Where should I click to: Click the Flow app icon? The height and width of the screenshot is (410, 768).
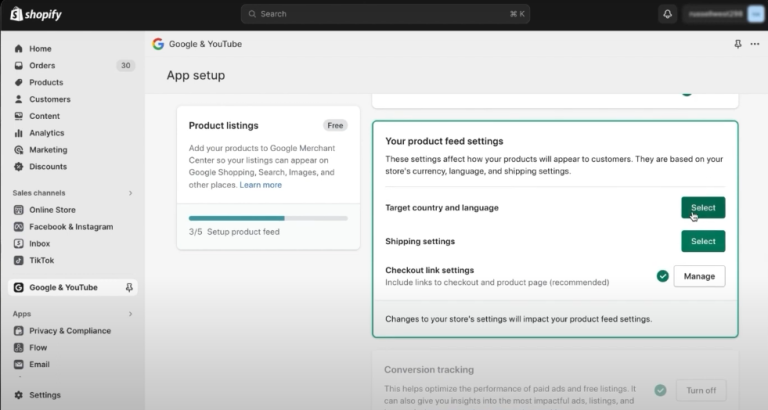coord(19,348)
